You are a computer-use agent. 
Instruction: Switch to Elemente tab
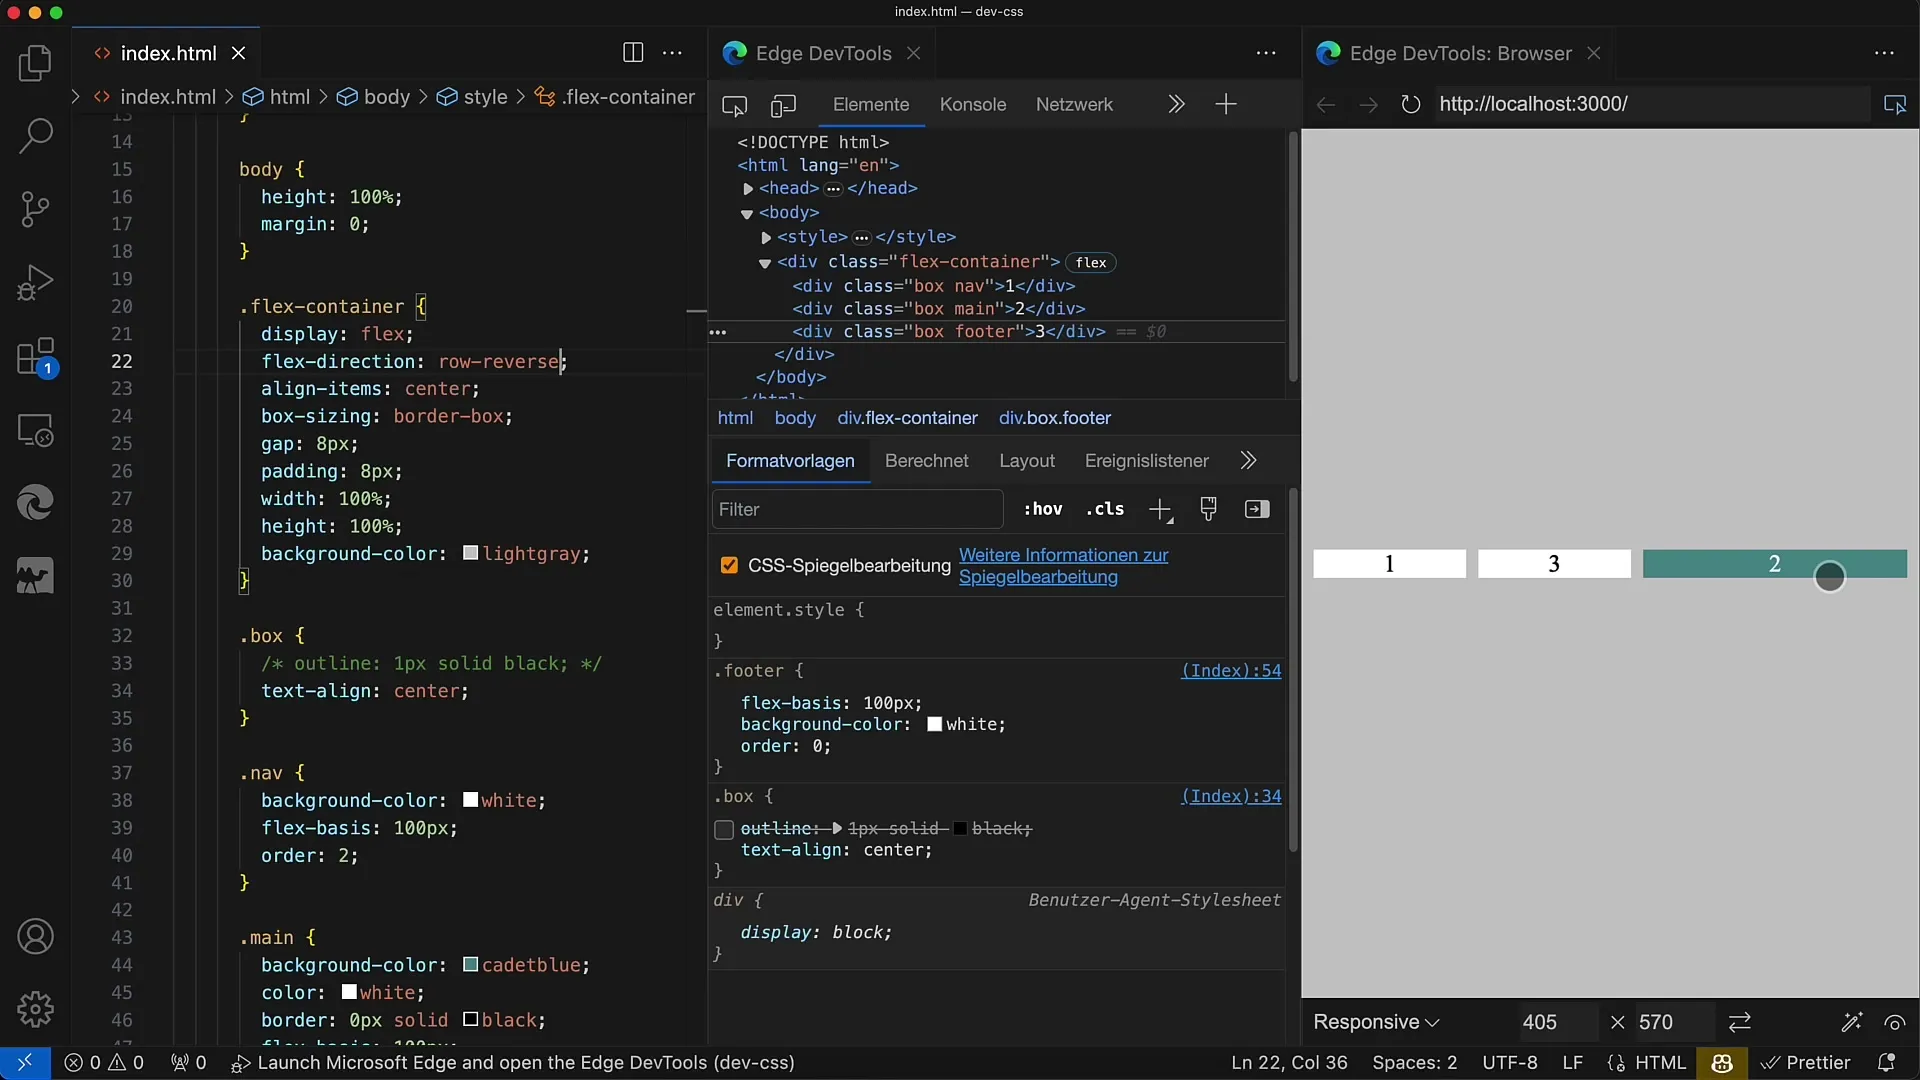(x=871, y=105)
